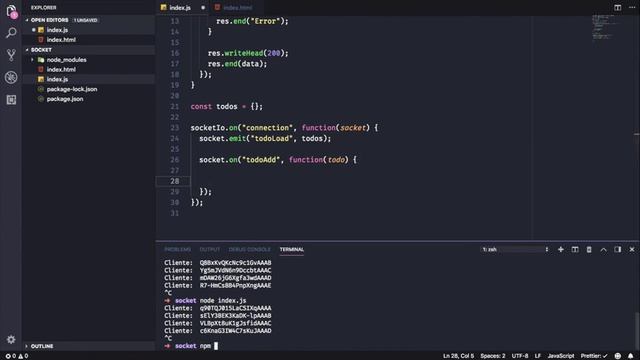Screen dimensions: 640x360
Task: Open the Explorer view icon
Action: coord(11,11)
